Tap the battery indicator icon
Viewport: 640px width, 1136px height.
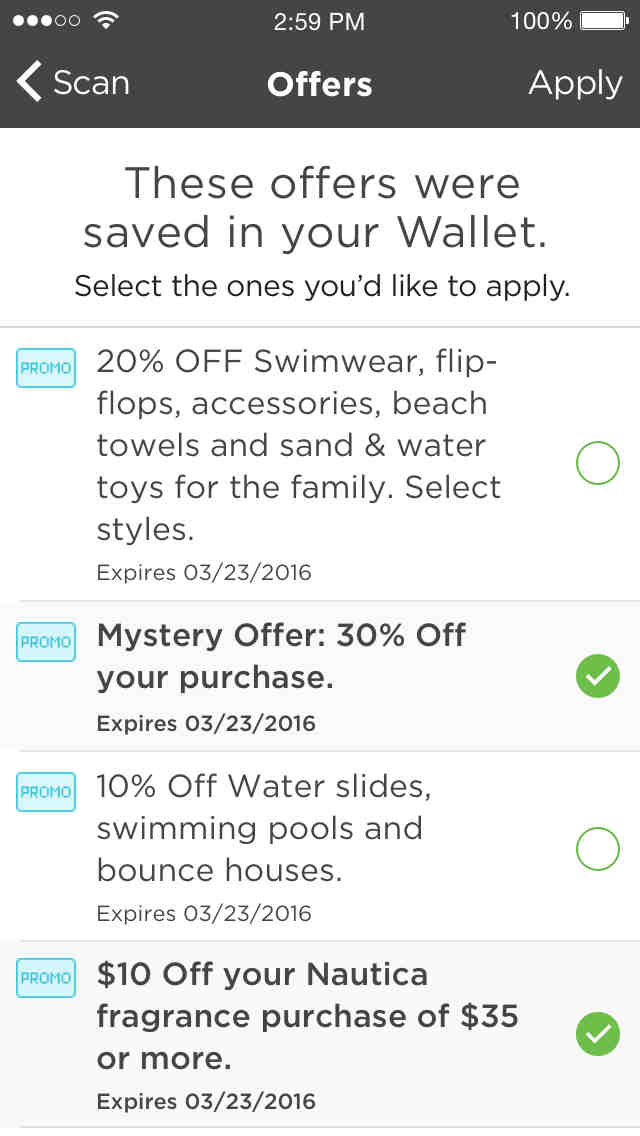click(603, 20)
